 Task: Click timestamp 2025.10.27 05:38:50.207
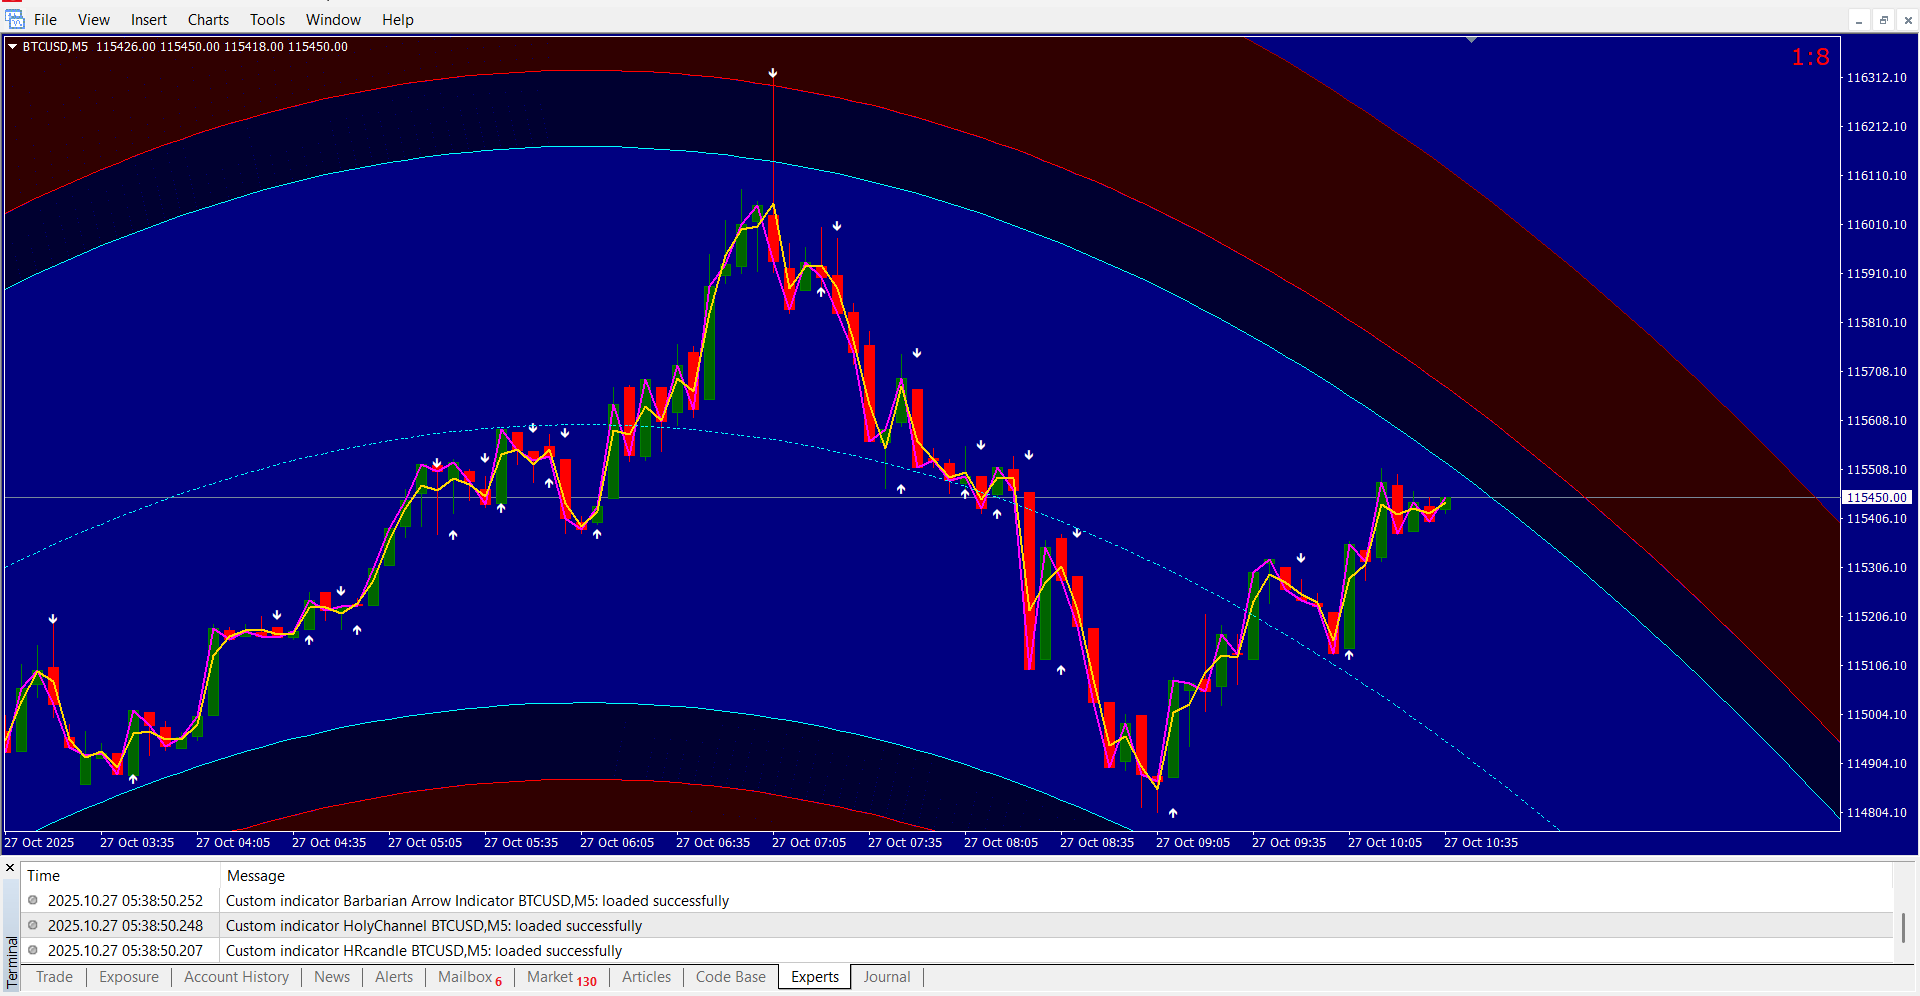click(x=125, y=950)
